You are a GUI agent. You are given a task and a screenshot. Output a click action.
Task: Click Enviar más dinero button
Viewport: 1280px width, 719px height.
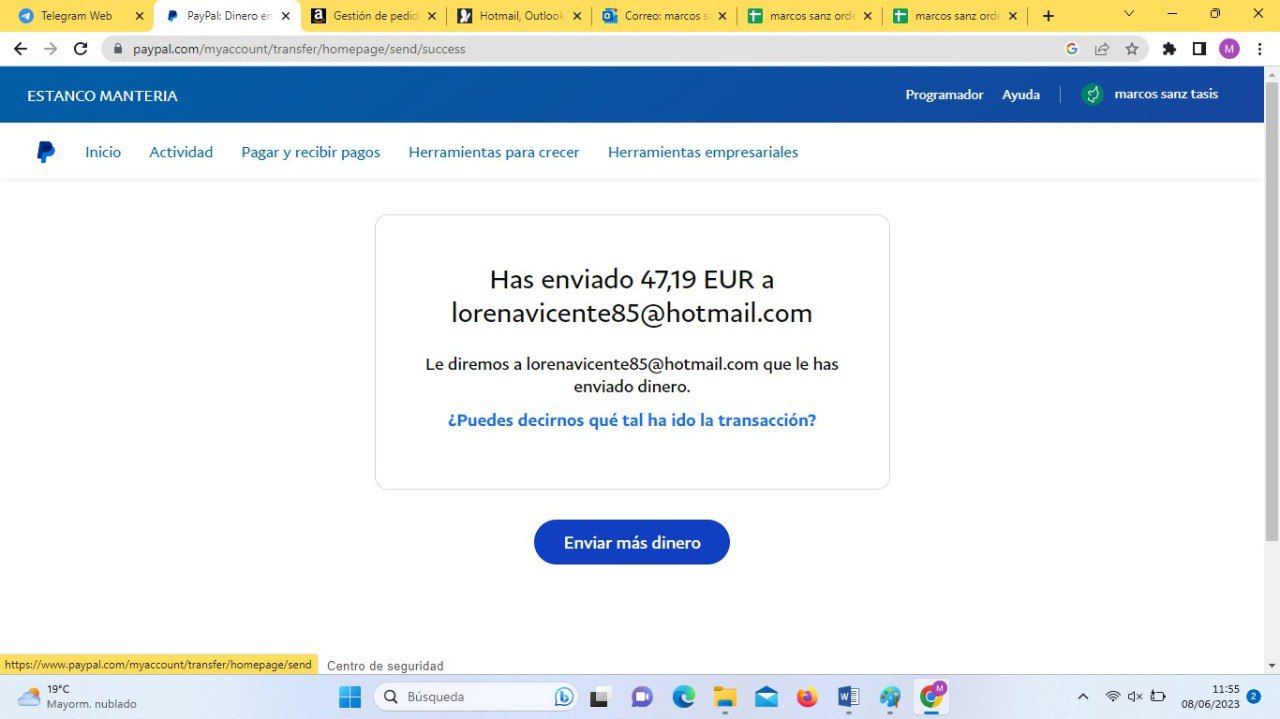632,542
